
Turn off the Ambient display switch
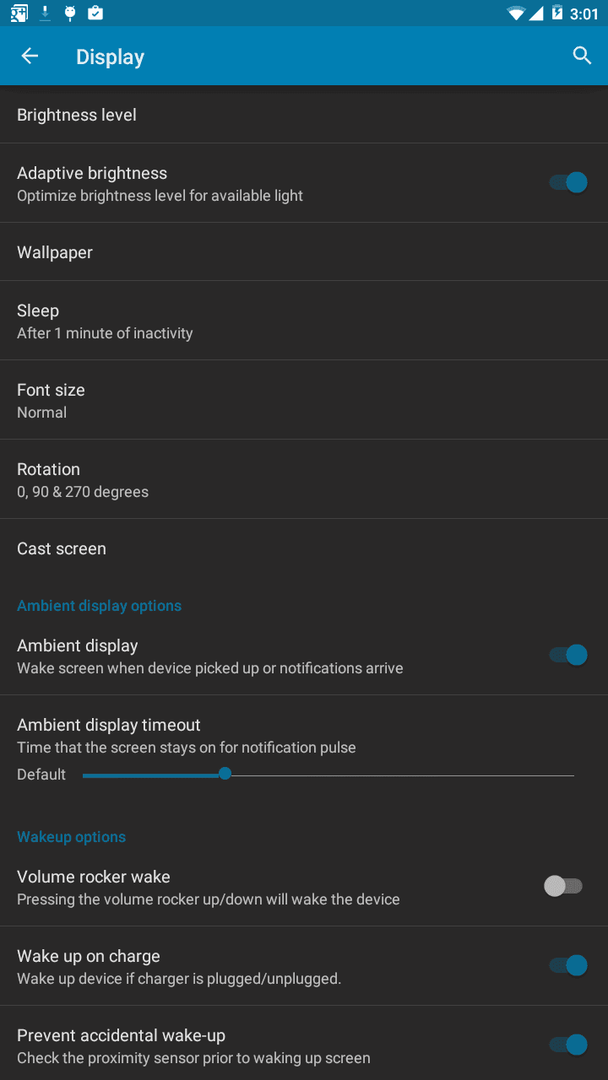point(568,655)
